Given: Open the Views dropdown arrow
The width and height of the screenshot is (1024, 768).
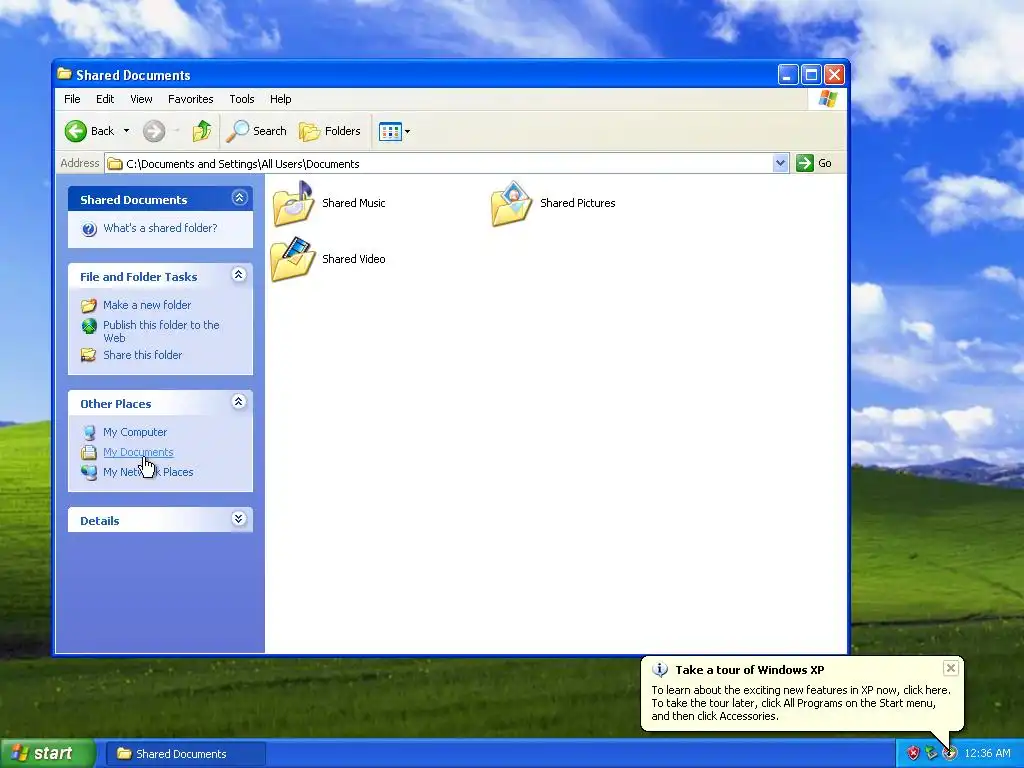Looking at the screenshot, I should click(408, 131).
